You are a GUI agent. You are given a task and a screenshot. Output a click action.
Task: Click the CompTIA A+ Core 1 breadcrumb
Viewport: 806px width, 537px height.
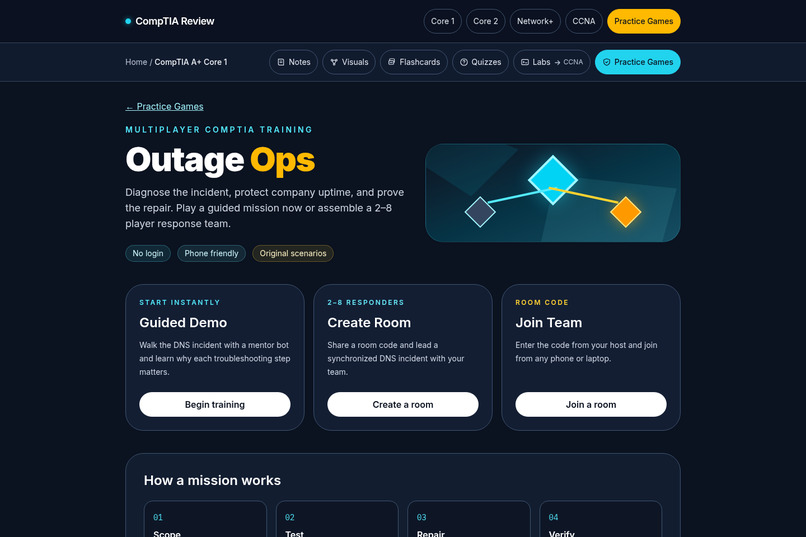point(191,62)
